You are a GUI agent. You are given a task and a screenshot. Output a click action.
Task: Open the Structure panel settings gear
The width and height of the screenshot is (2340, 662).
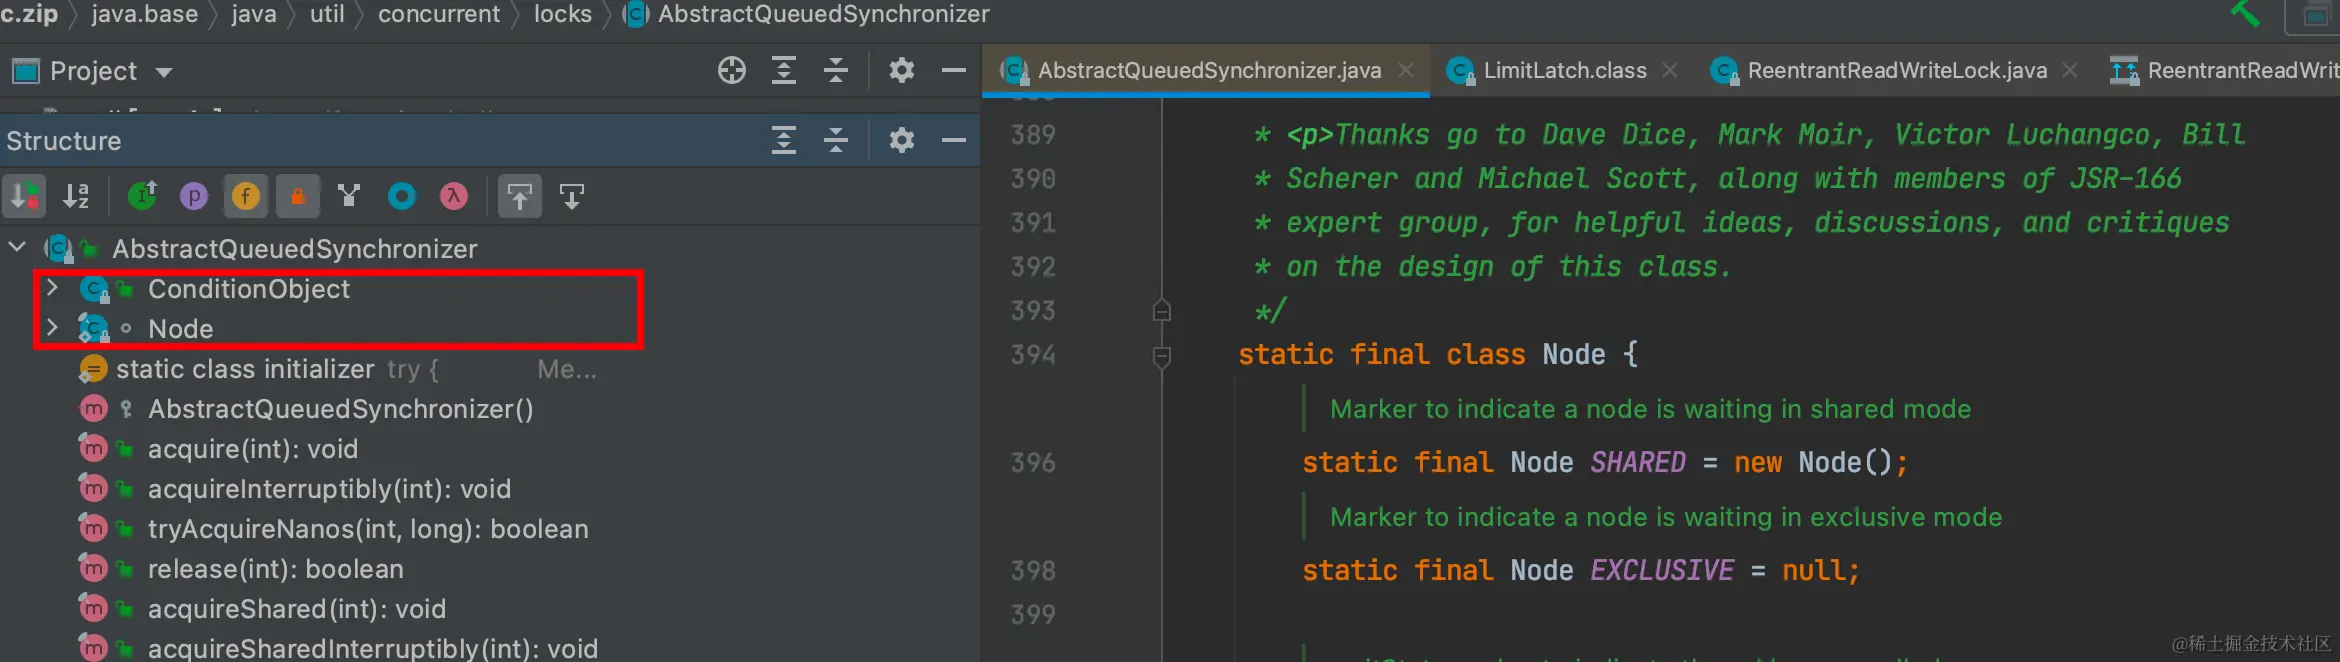point(901,140)
